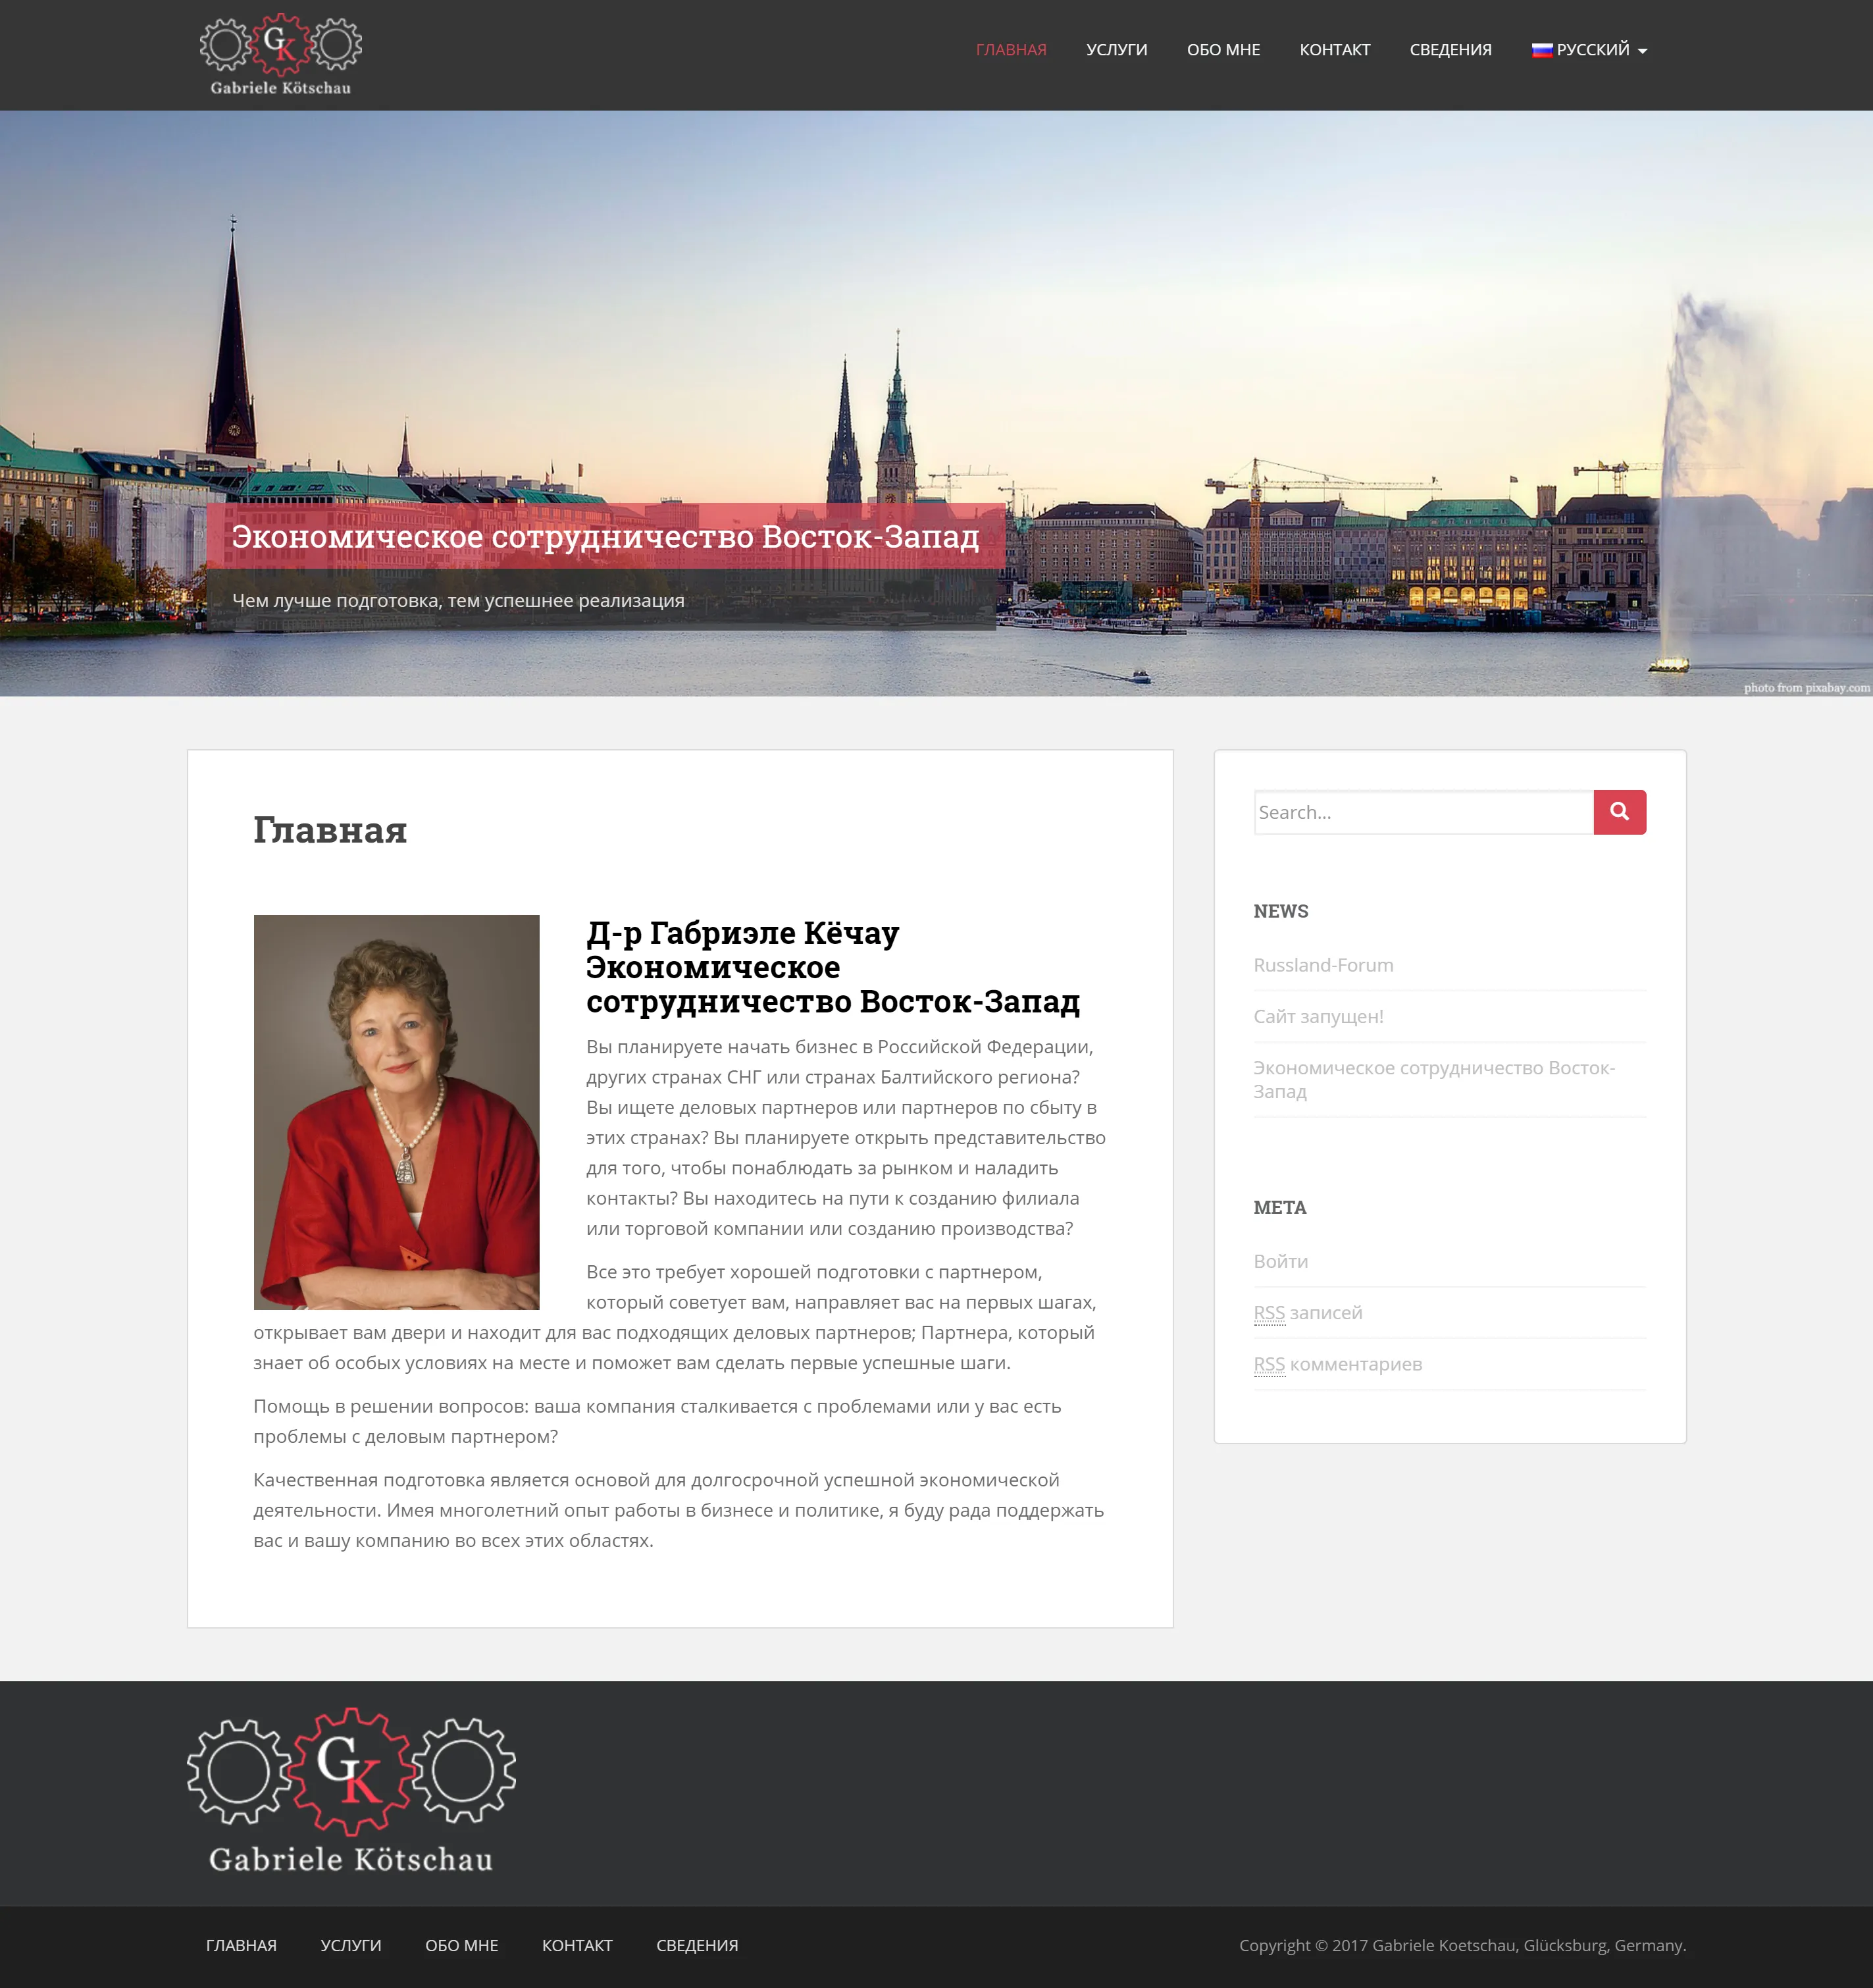The width and height of the screenshot is (1873, 1988).
Task: Click the META sidebar heading
Action: (x=1280, y=1207)
